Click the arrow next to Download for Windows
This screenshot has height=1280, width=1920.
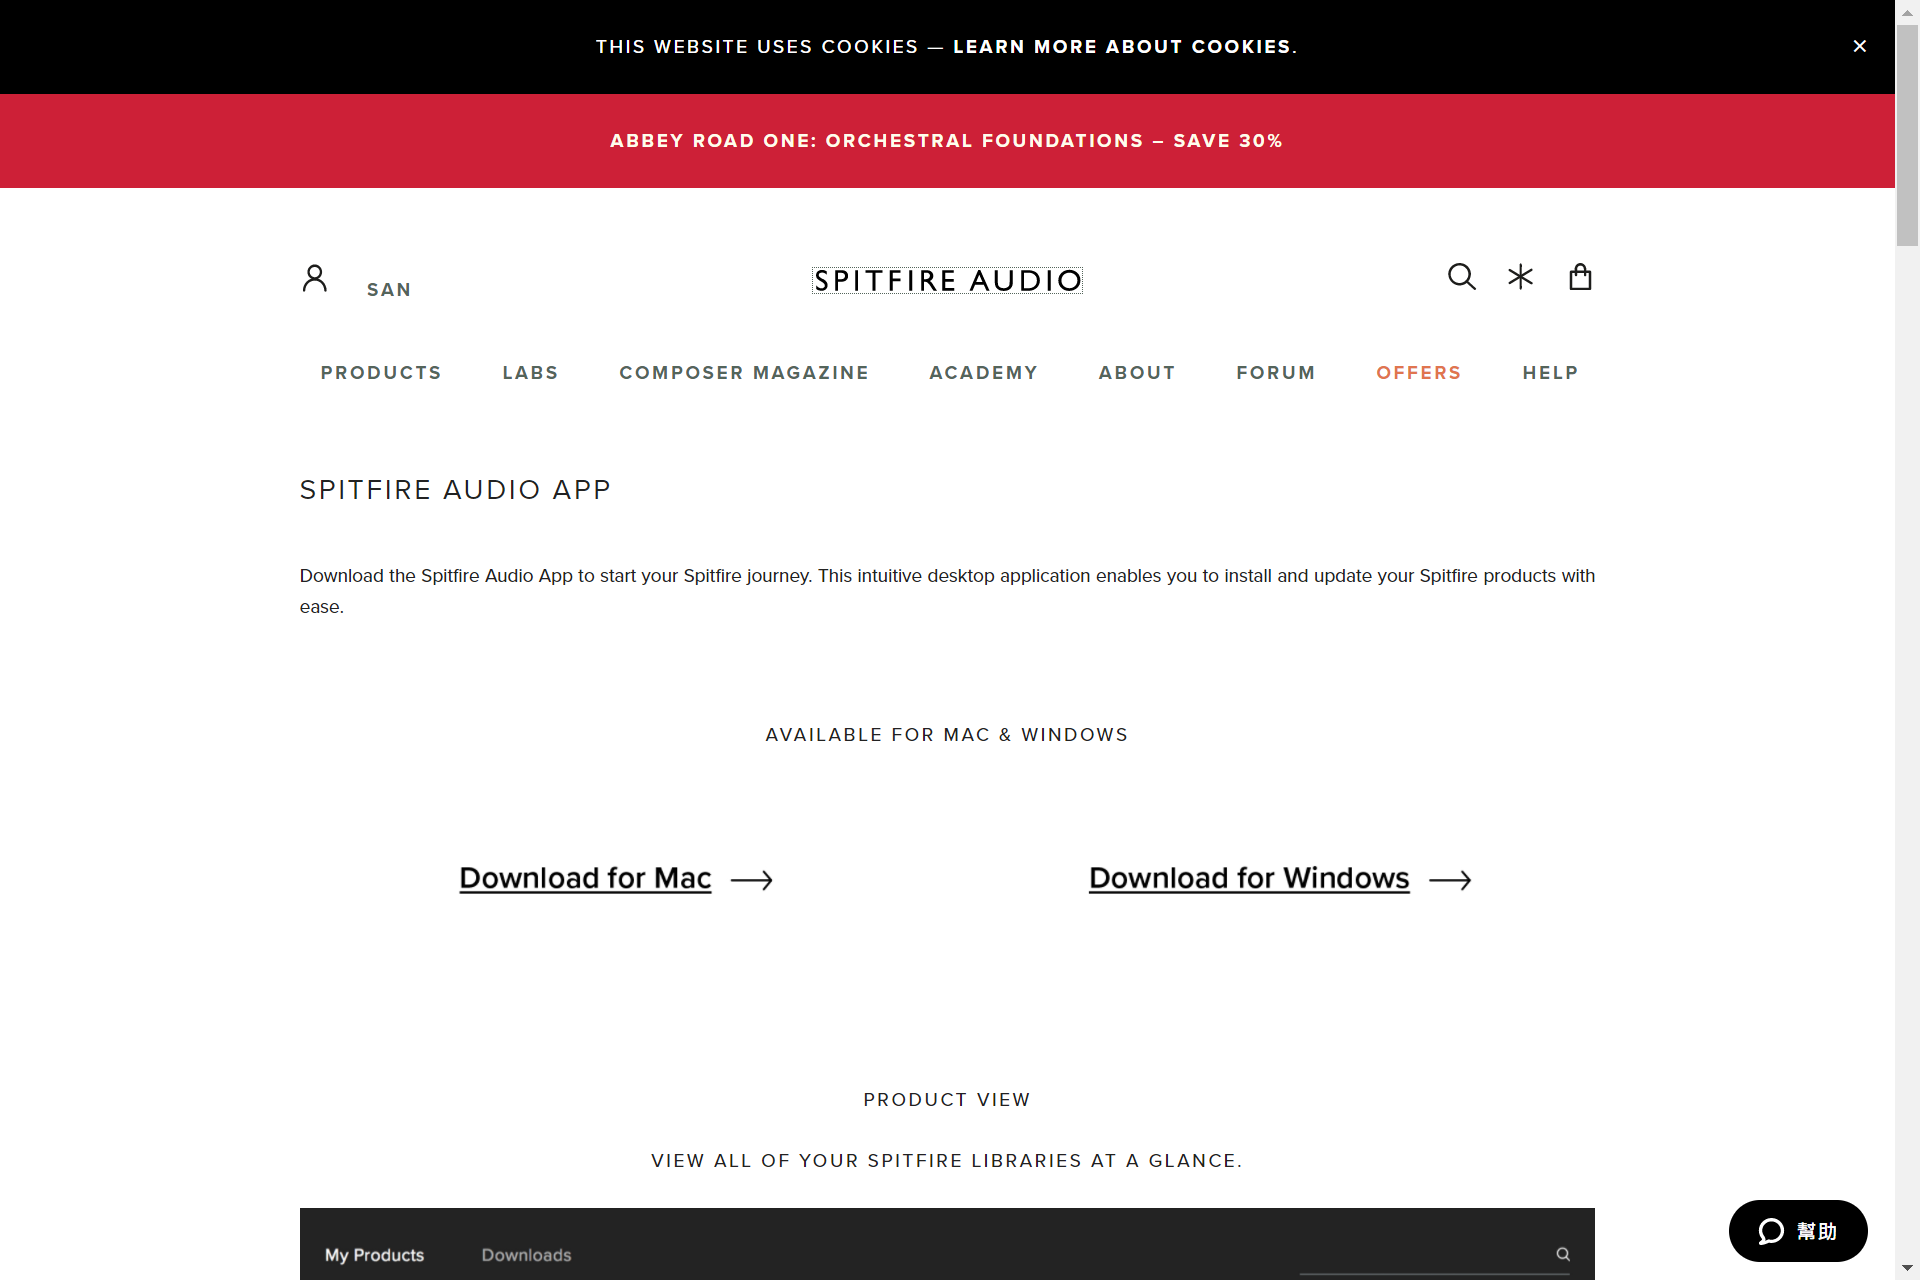1450,880
